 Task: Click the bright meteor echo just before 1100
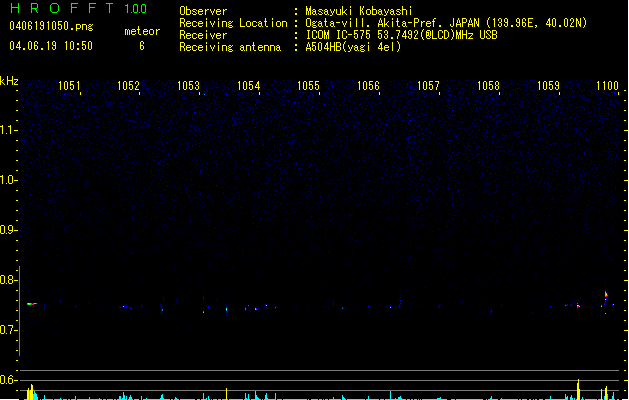pyautogui.click(x=606, y=296)
